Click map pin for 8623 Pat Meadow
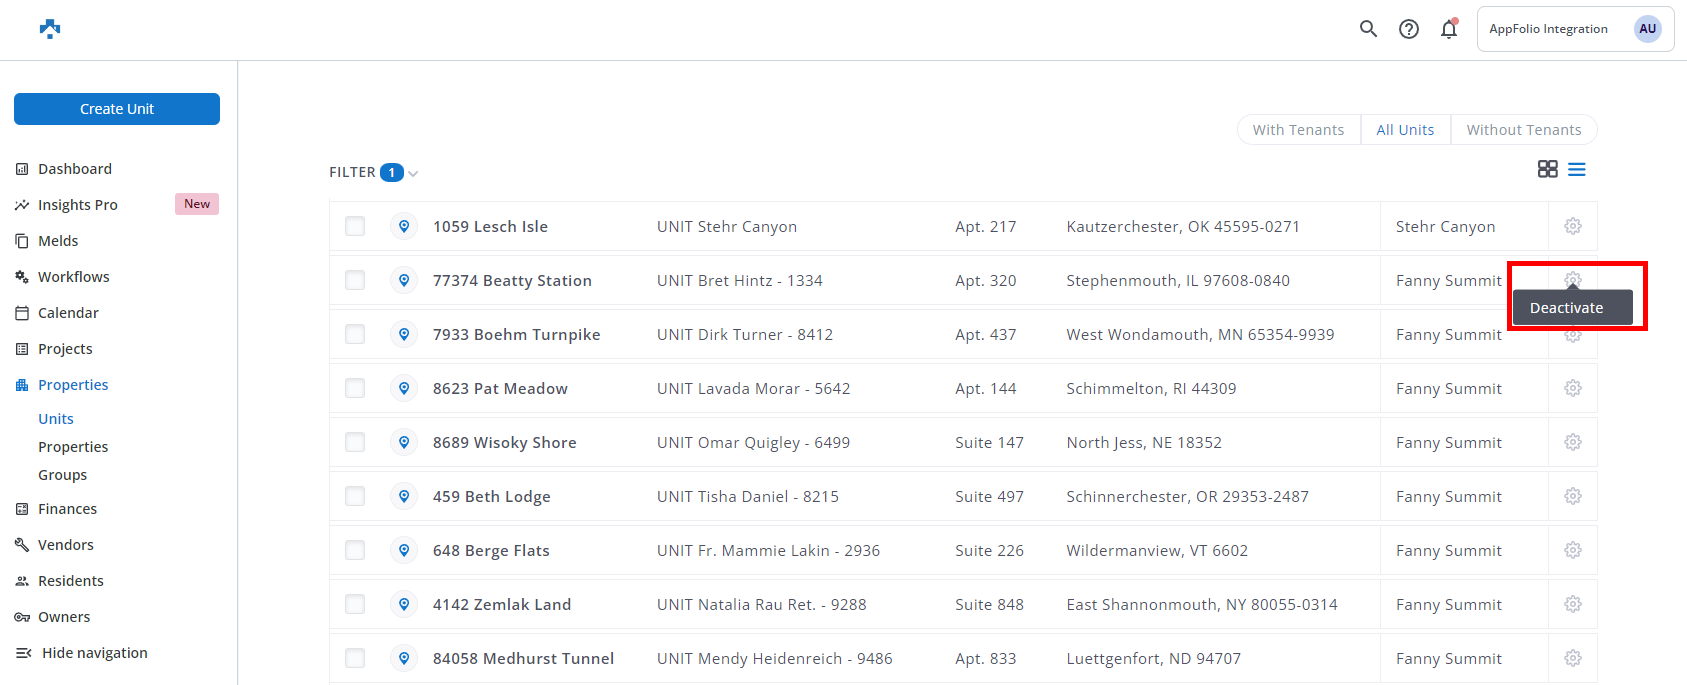 (404, 388)
